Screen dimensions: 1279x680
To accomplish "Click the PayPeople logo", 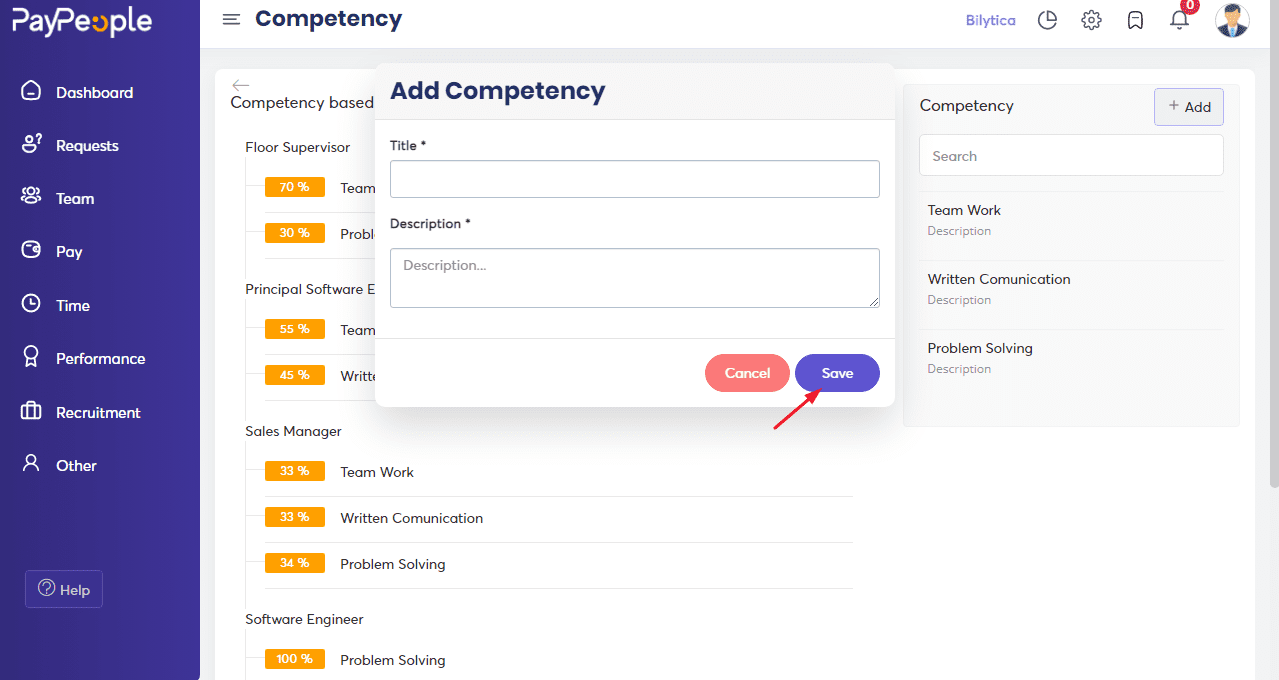I will tap(82, 21).
